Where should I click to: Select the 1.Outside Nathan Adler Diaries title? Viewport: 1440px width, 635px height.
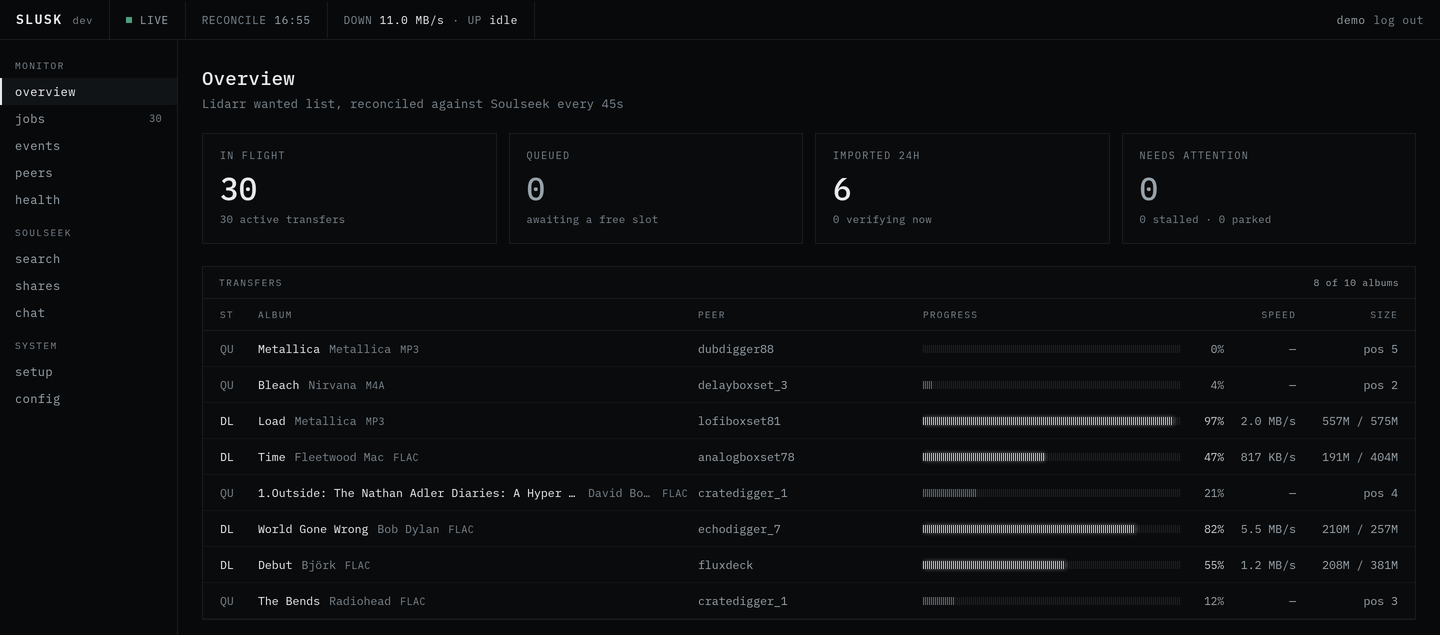(417, 493)
